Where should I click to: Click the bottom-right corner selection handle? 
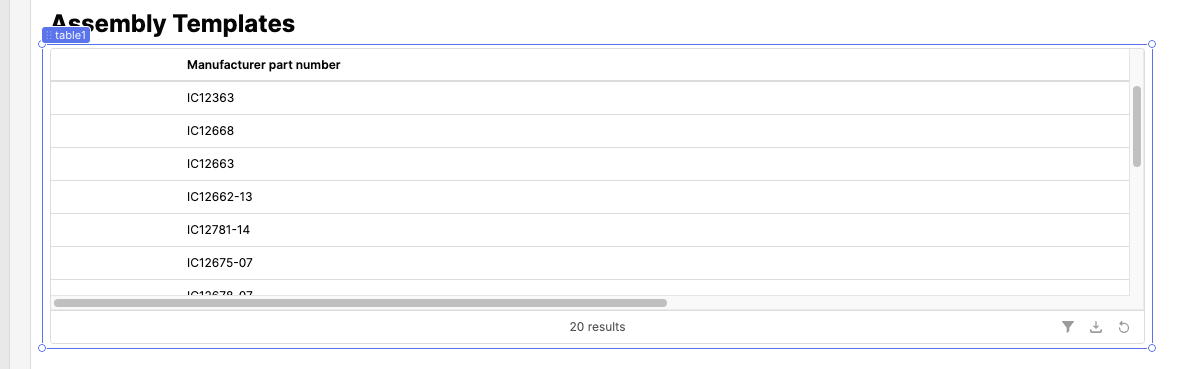click(x=1152, y=348)
